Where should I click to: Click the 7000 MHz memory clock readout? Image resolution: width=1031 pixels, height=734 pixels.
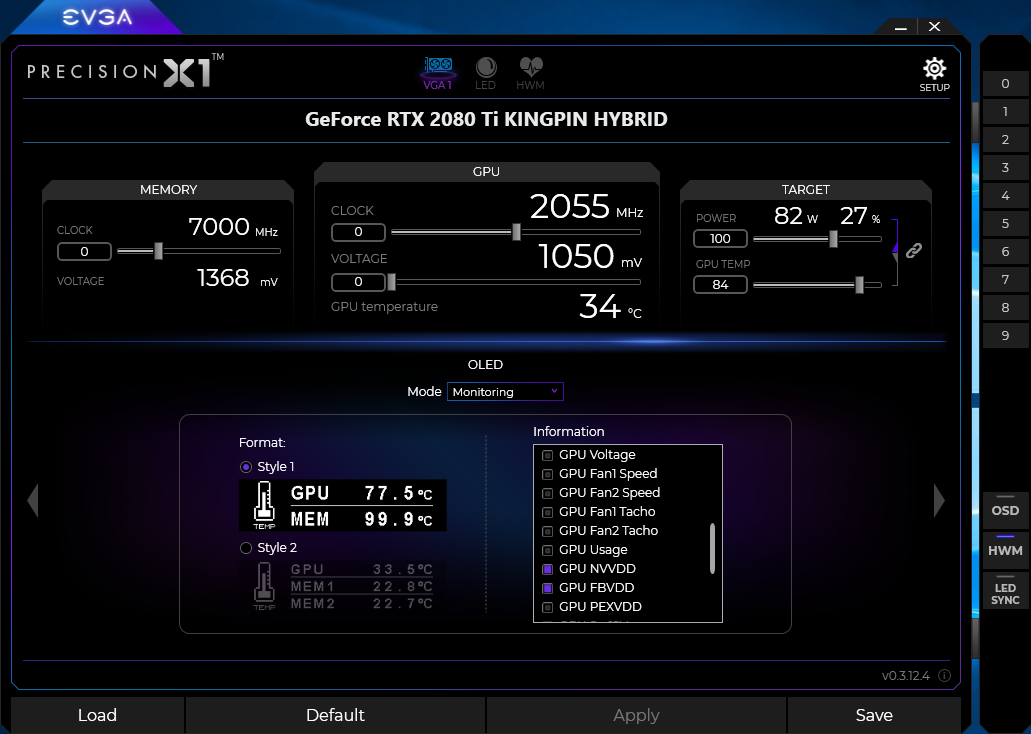tap(233, 227)
